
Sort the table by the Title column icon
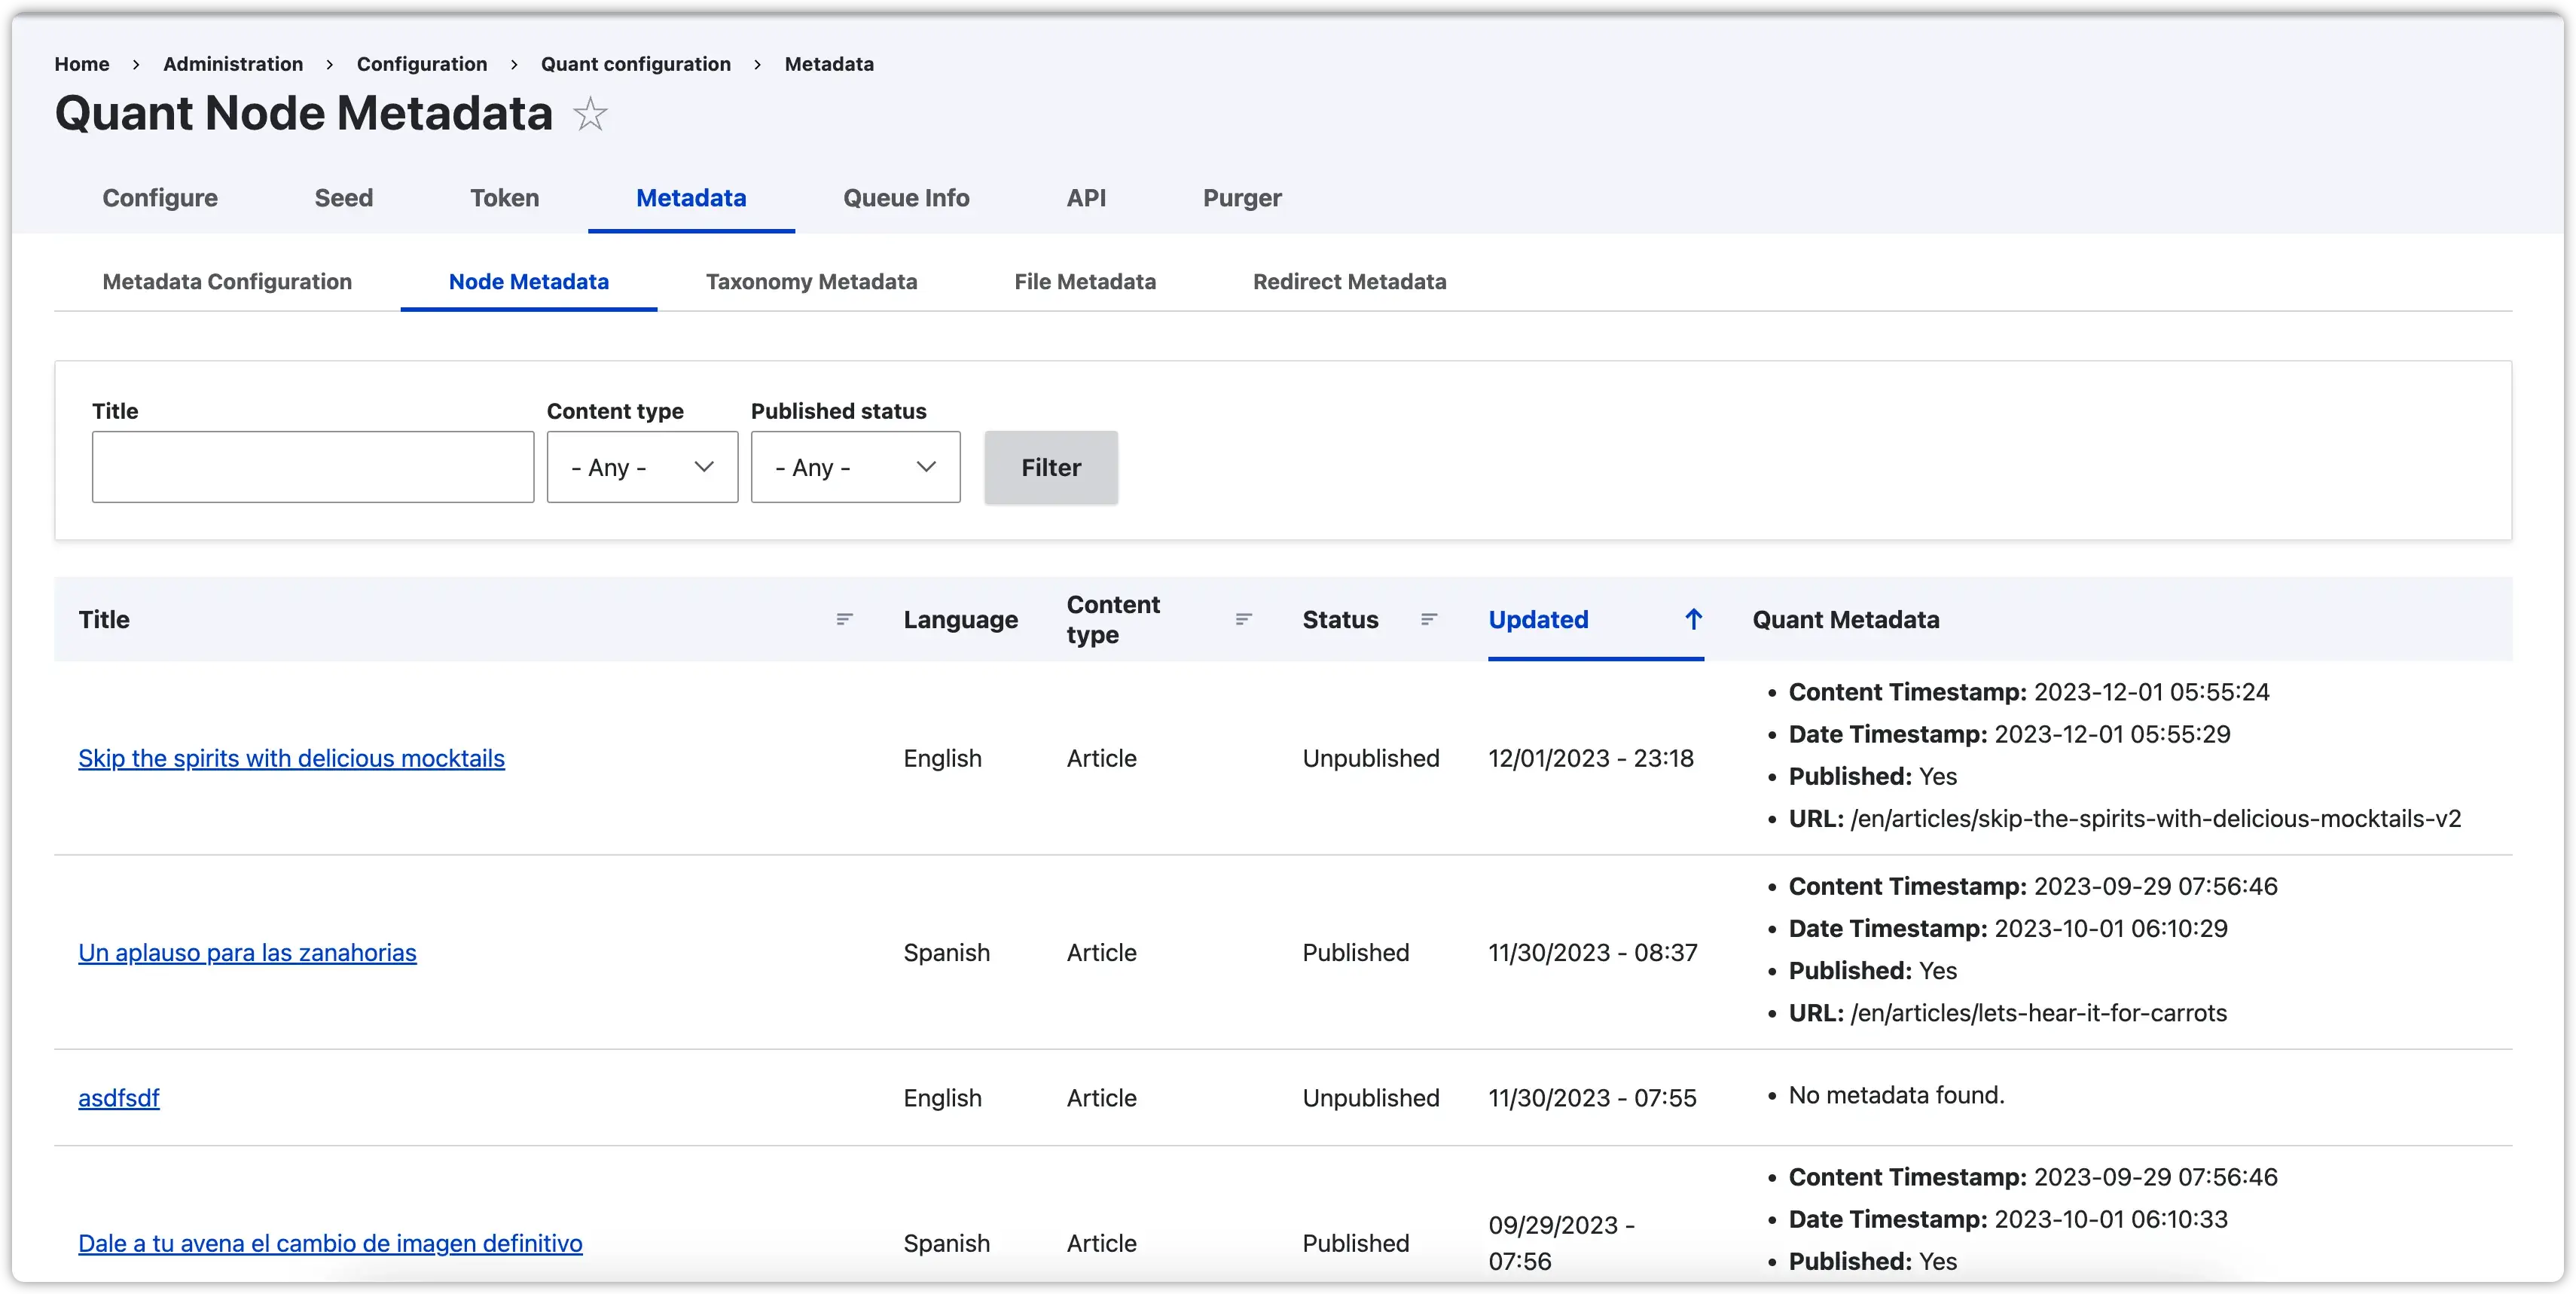pyautogui.click(x=844, y=619)
